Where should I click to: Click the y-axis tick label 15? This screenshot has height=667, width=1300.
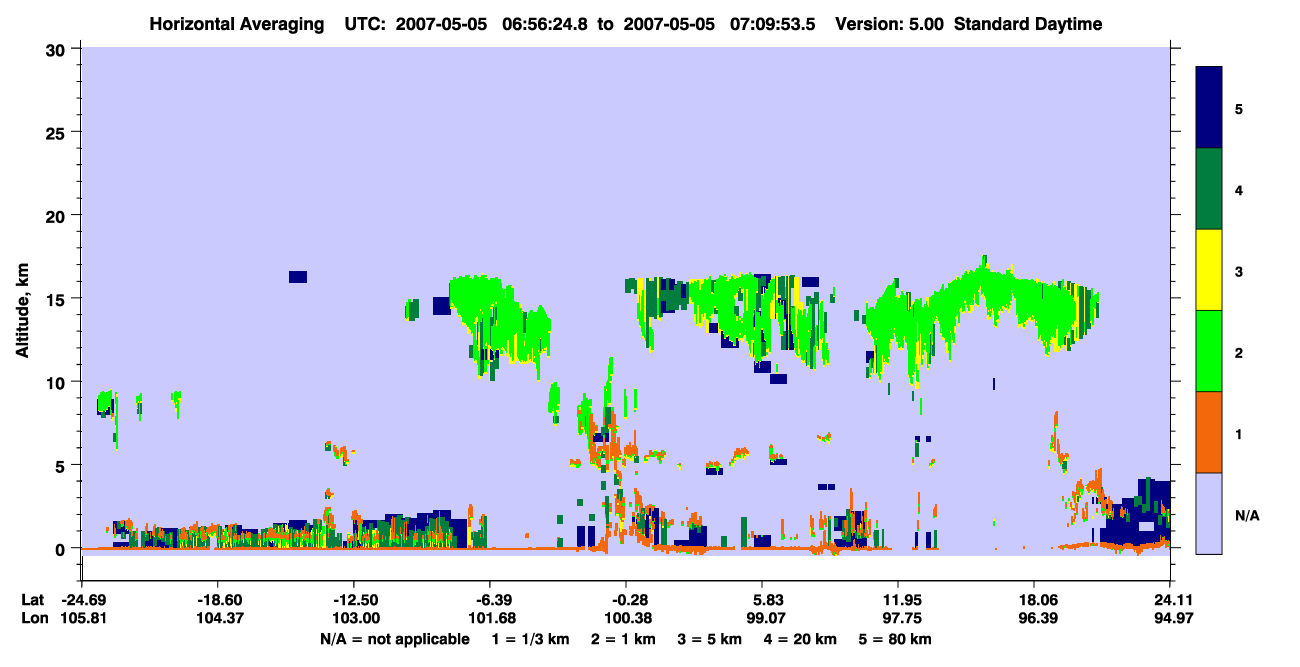click(58, 298)
